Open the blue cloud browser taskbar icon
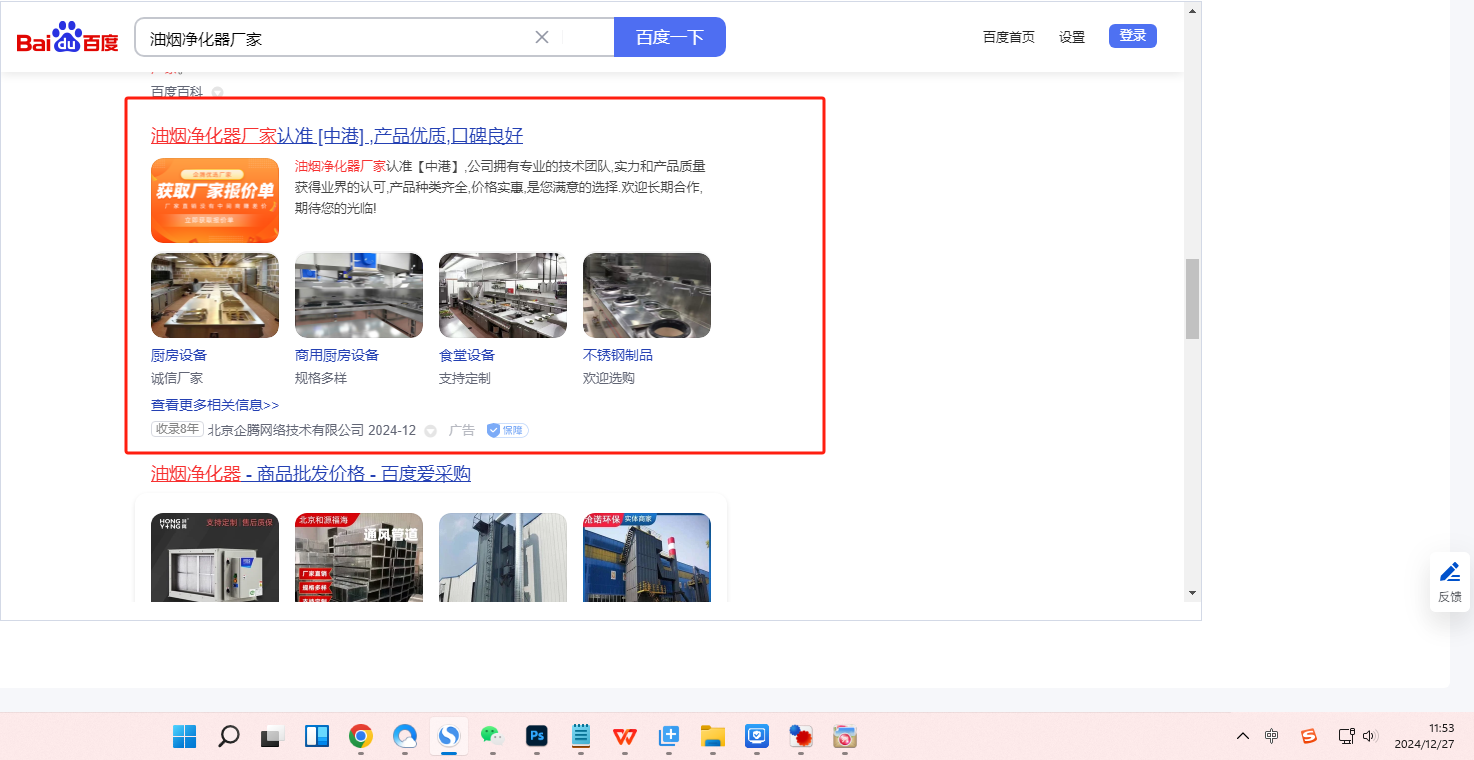The width and height of the screenshot is (1474, 760). click(x=405, y=737)
